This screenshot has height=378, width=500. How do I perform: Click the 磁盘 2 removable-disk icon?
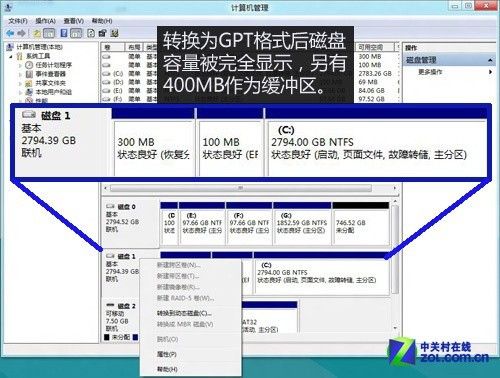tap(110, 305)
